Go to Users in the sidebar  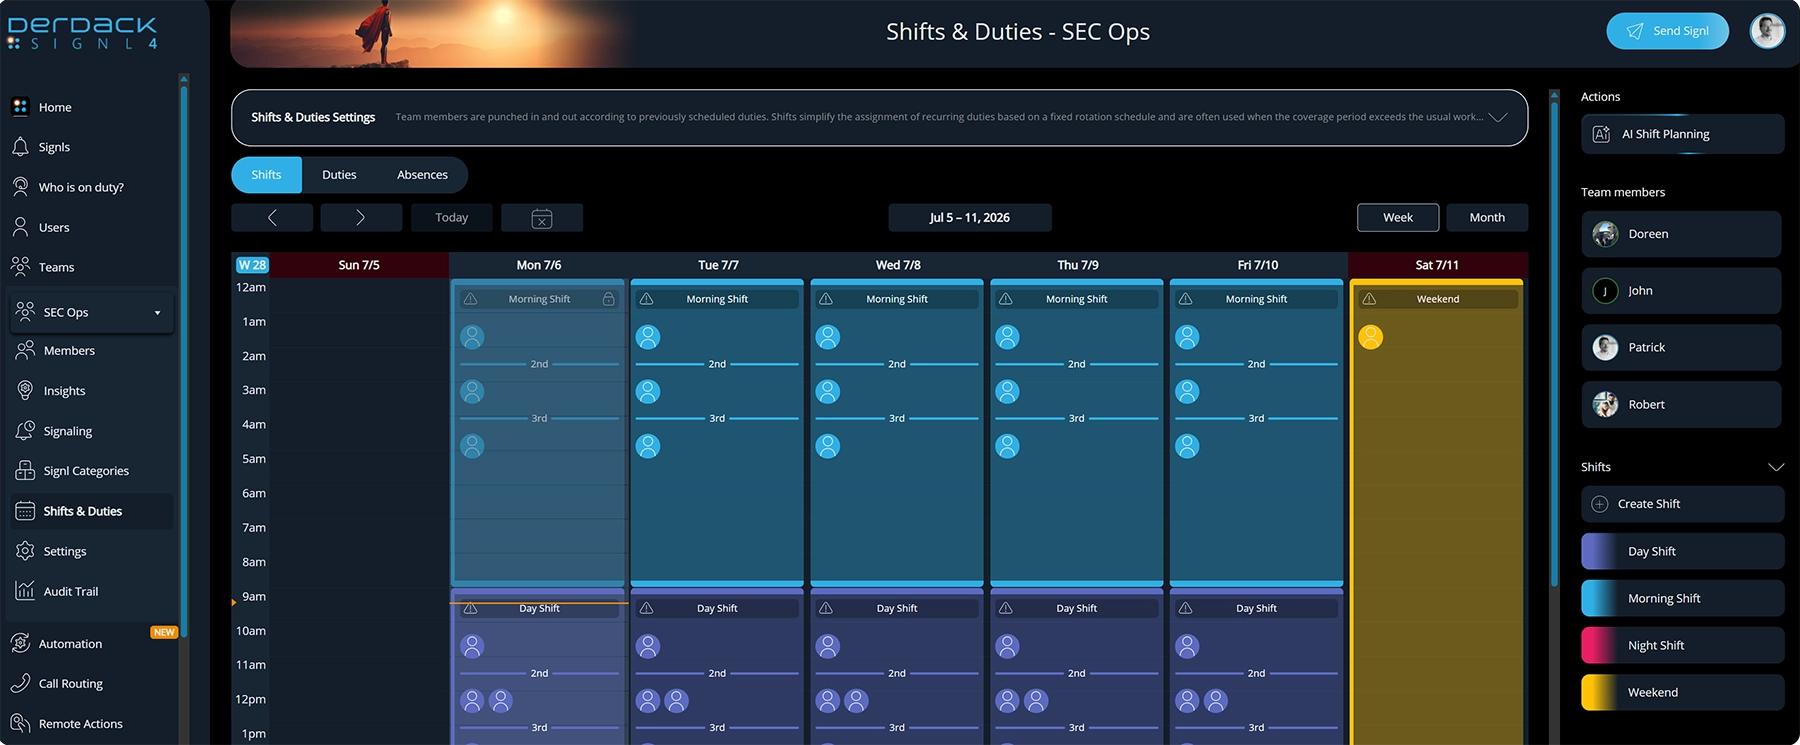tap(54, 227)
